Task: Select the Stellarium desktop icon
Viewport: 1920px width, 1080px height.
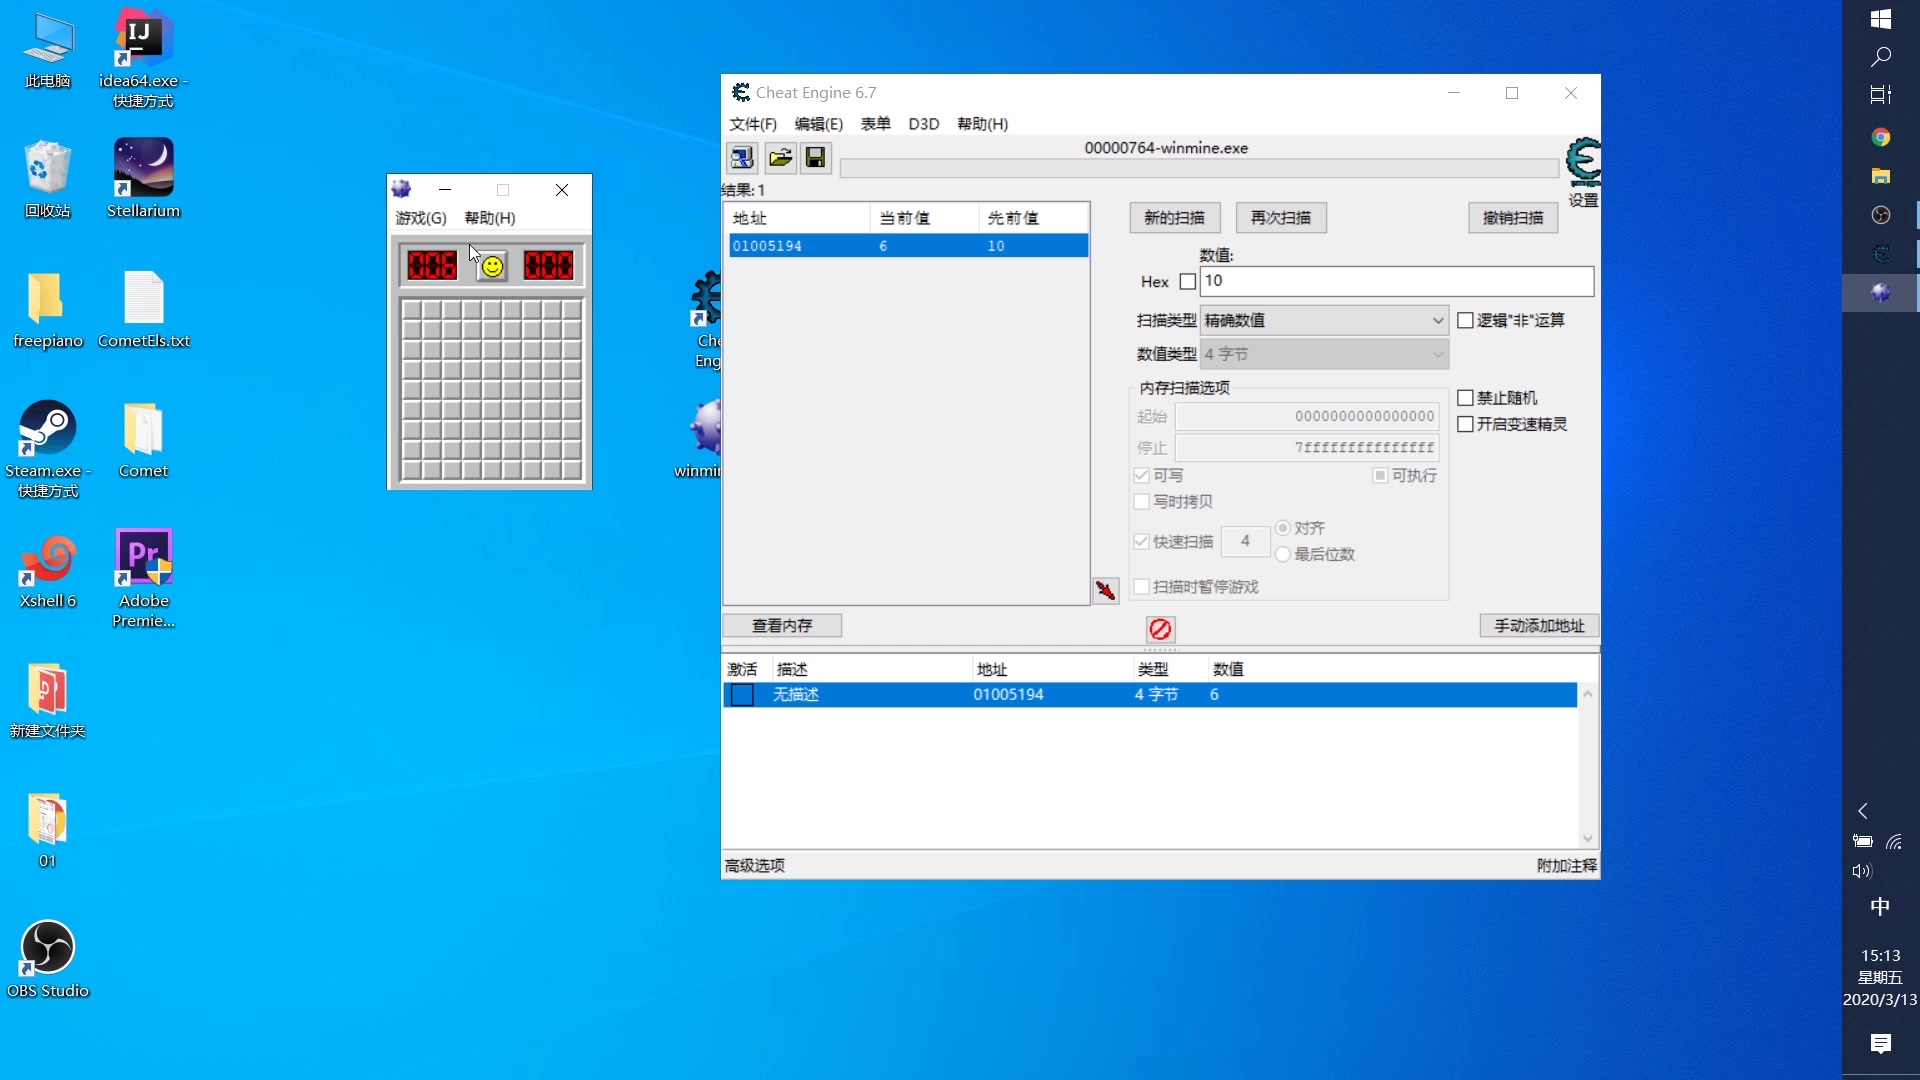Action: 144,178
